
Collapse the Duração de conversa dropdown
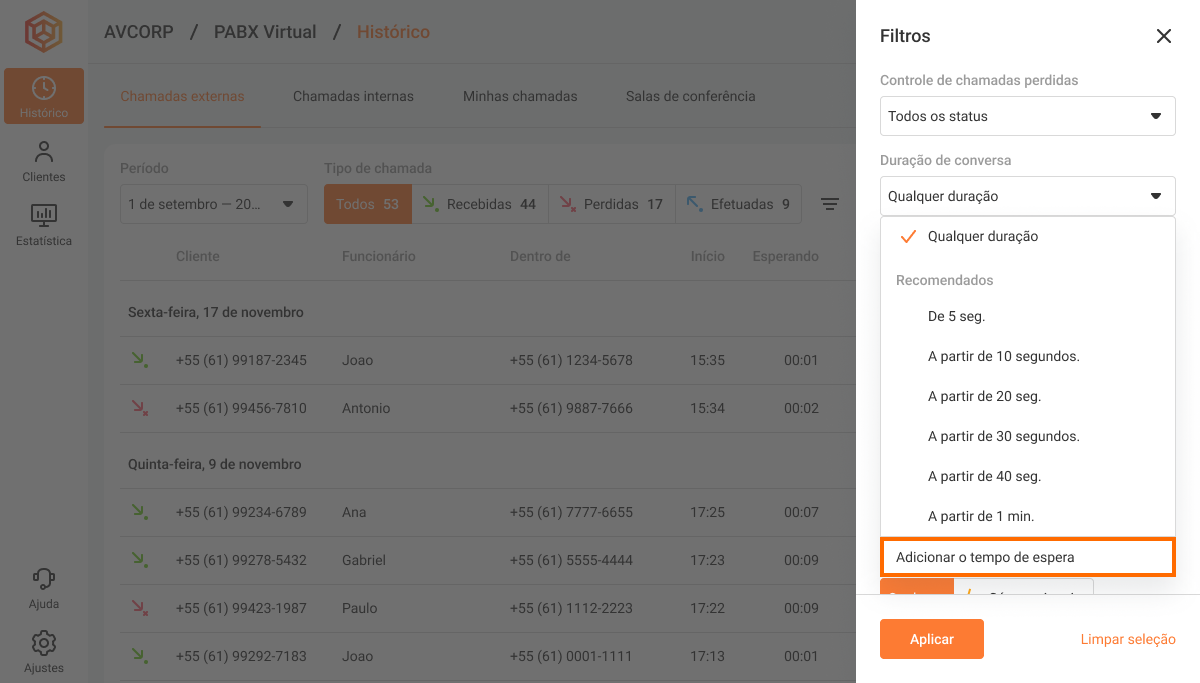click(1027, 196)
